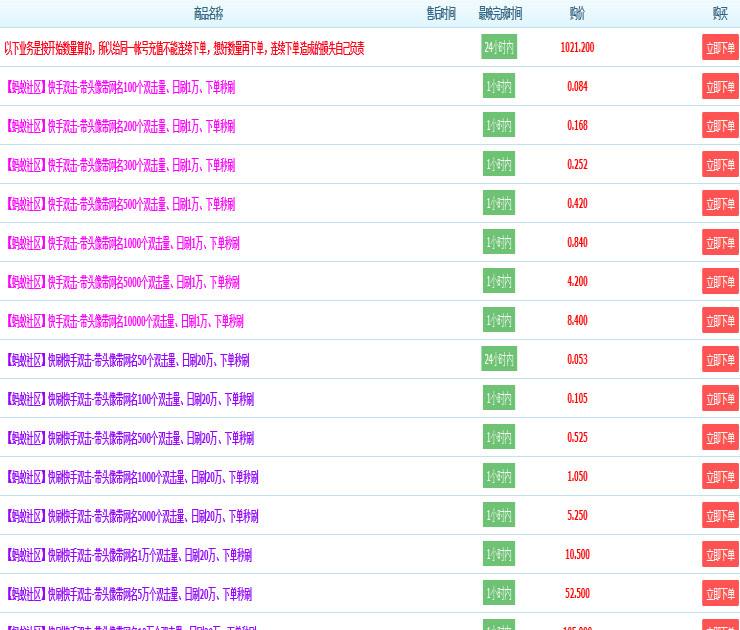
Task: Click 立即下单 for the 0.084 priced item
Action: pos(720,87)
